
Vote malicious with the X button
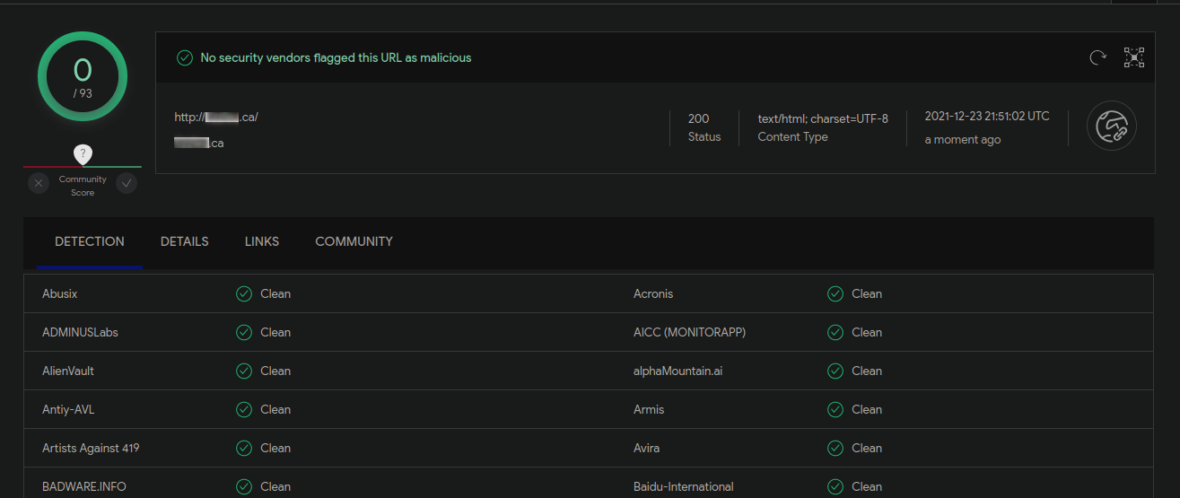click(38, 183)
